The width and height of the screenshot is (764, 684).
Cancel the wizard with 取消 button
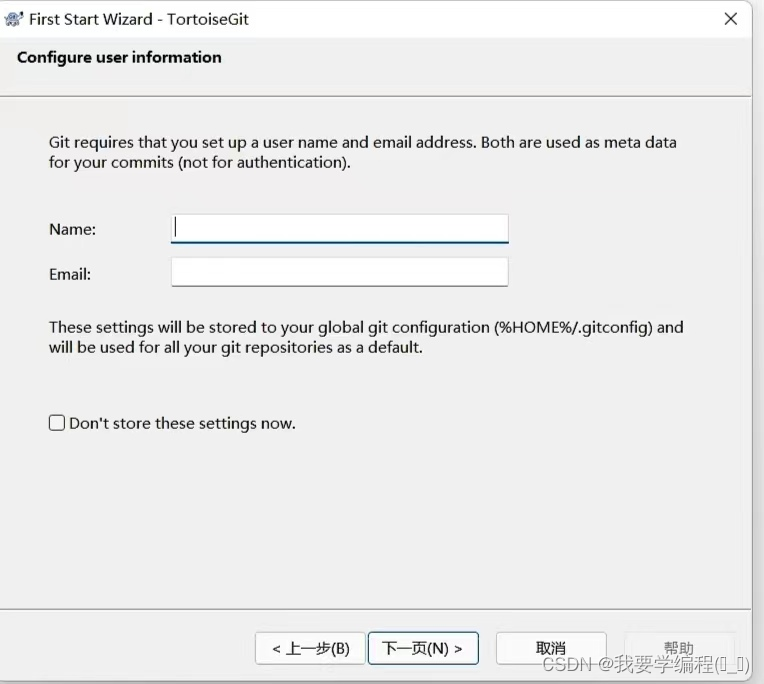coord(551,648)
